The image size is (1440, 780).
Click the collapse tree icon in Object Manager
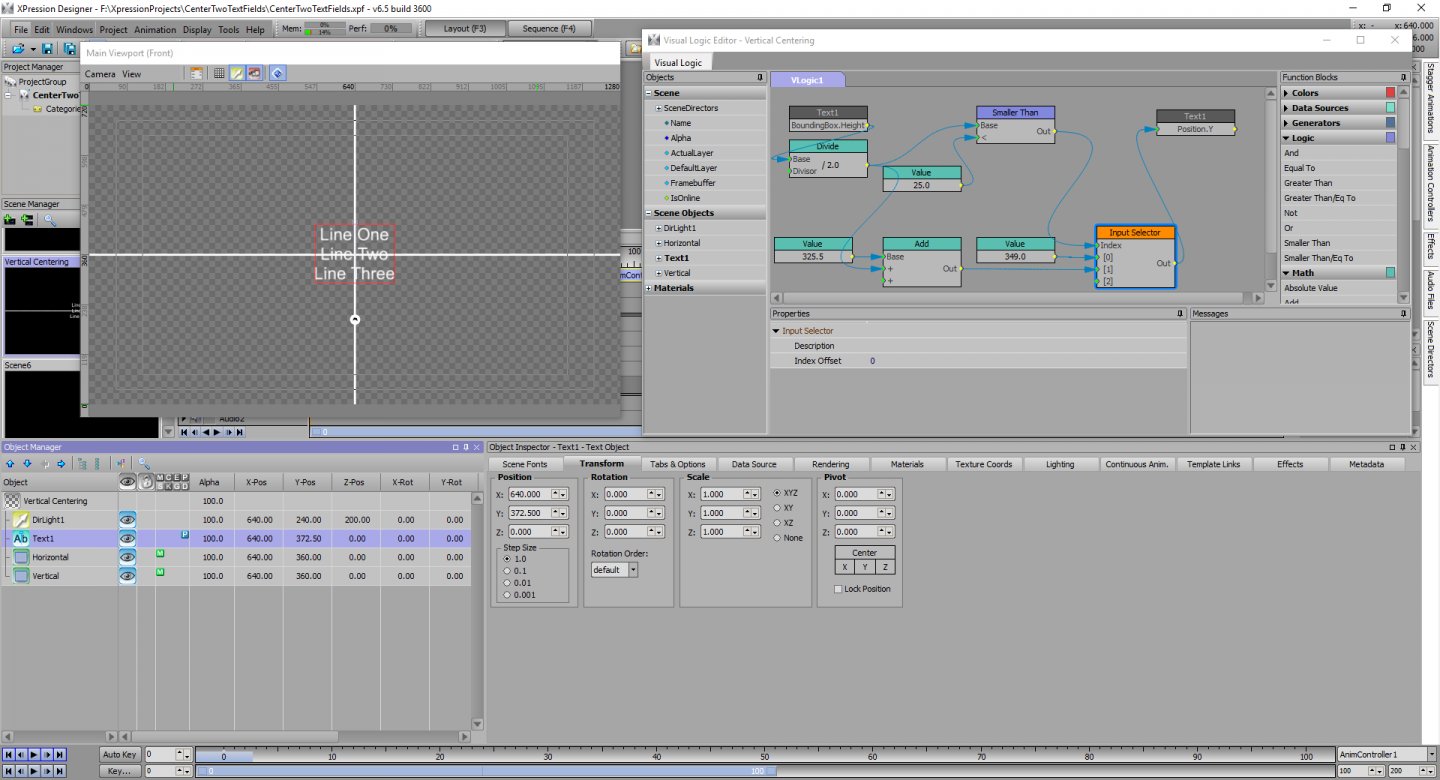(x=97, y=464)
